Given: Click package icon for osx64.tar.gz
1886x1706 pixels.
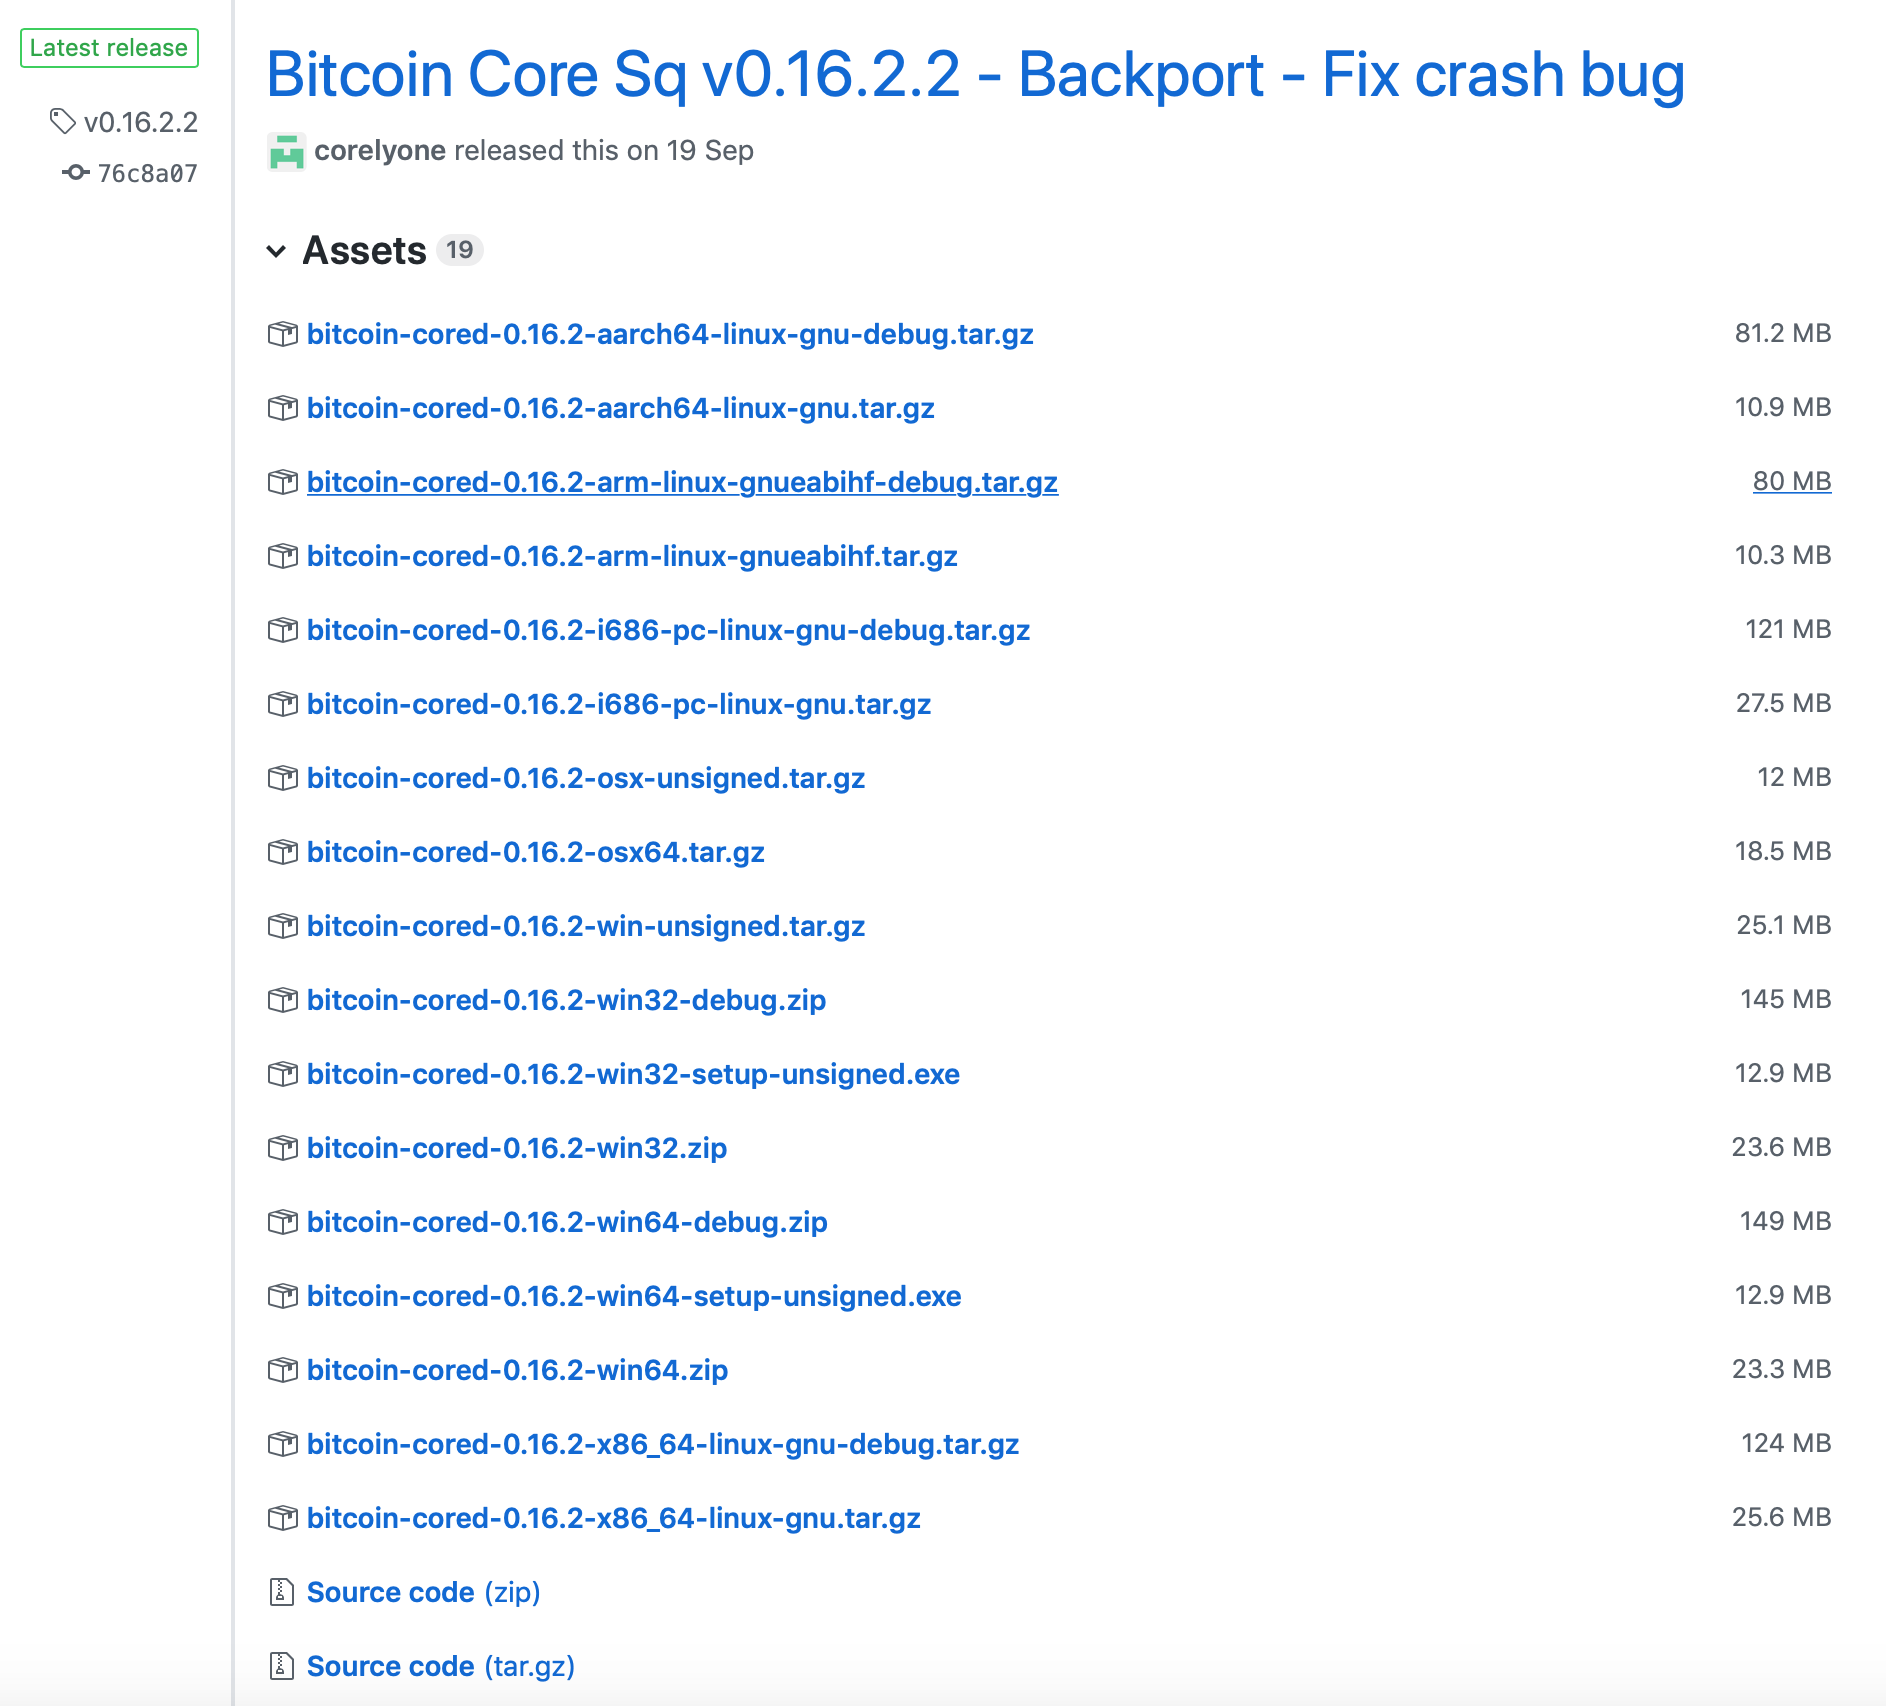Looking at the screenshot, I should coord(282,852).
